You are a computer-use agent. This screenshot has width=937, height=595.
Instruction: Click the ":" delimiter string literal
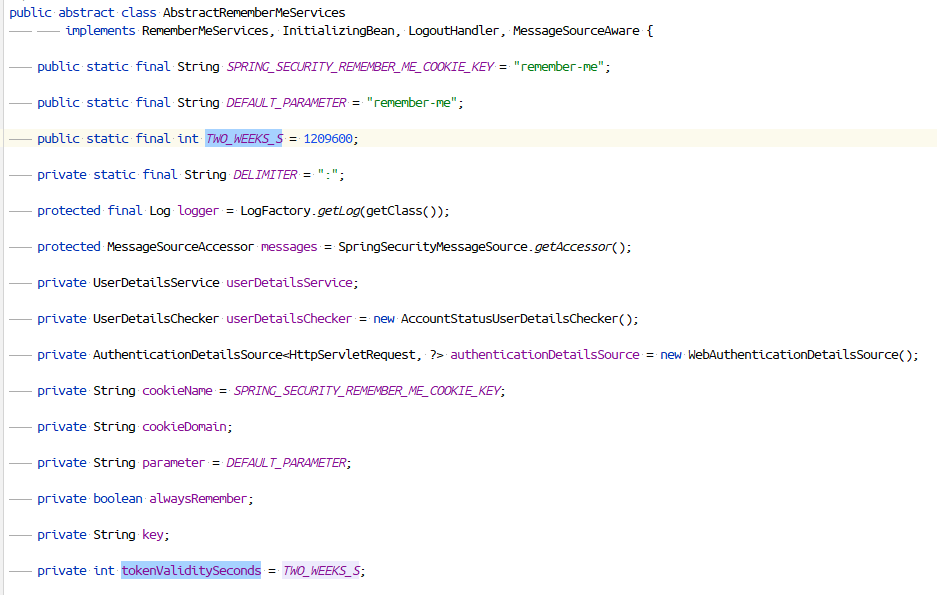click(x=328, y=174)
